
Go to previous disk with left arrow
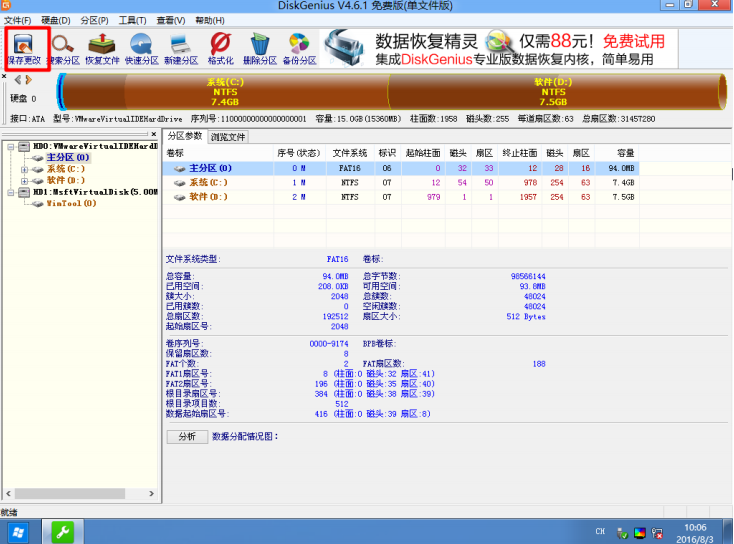click(18, 80)
